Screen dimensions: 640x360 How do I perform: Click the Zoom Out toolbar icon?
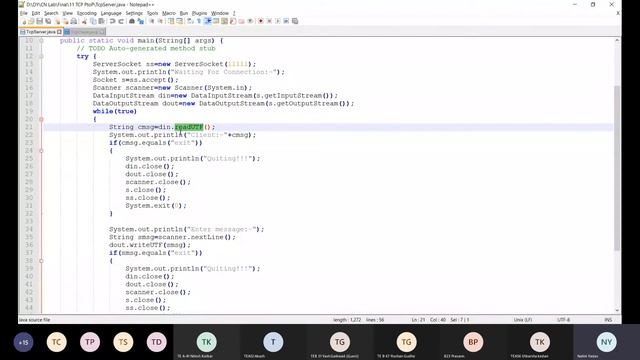click(160, 21)
